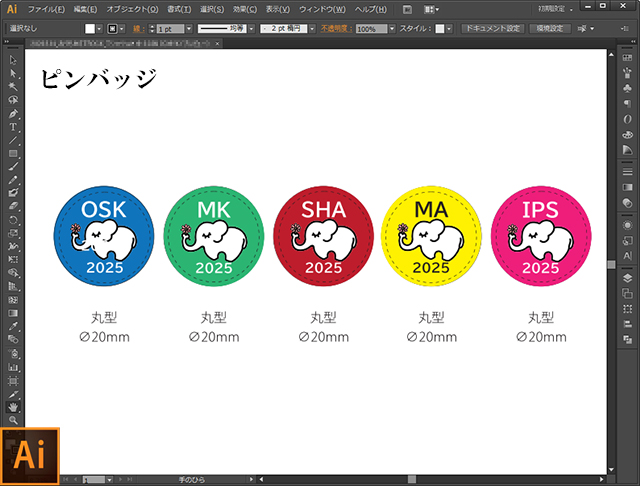The height and width of the screenshot is (486, 640).
Task: Pick the Rectangle tool
Action: [13, 153]
